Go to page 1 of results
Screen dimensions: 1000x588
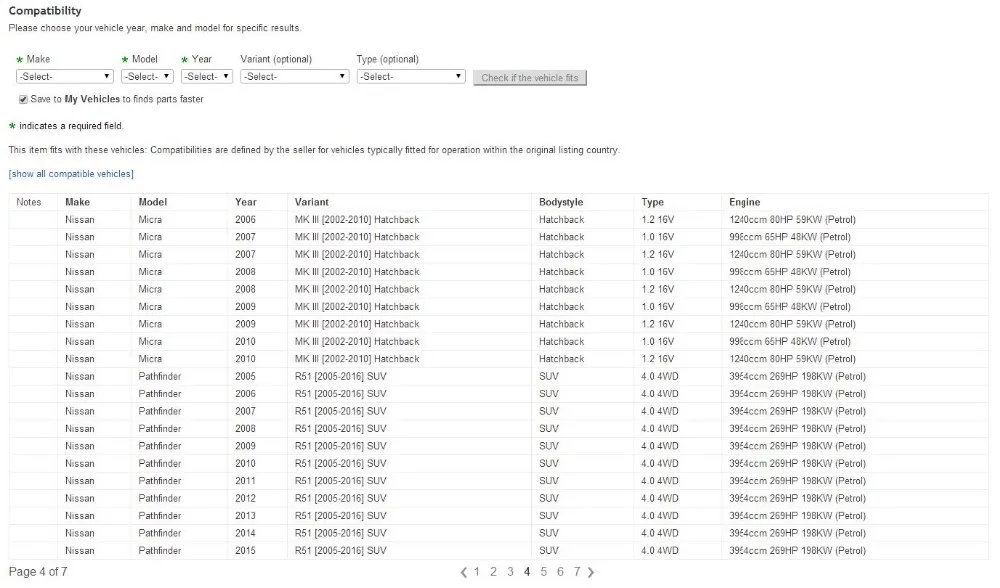pyautogui.click(x=476, y=572)
